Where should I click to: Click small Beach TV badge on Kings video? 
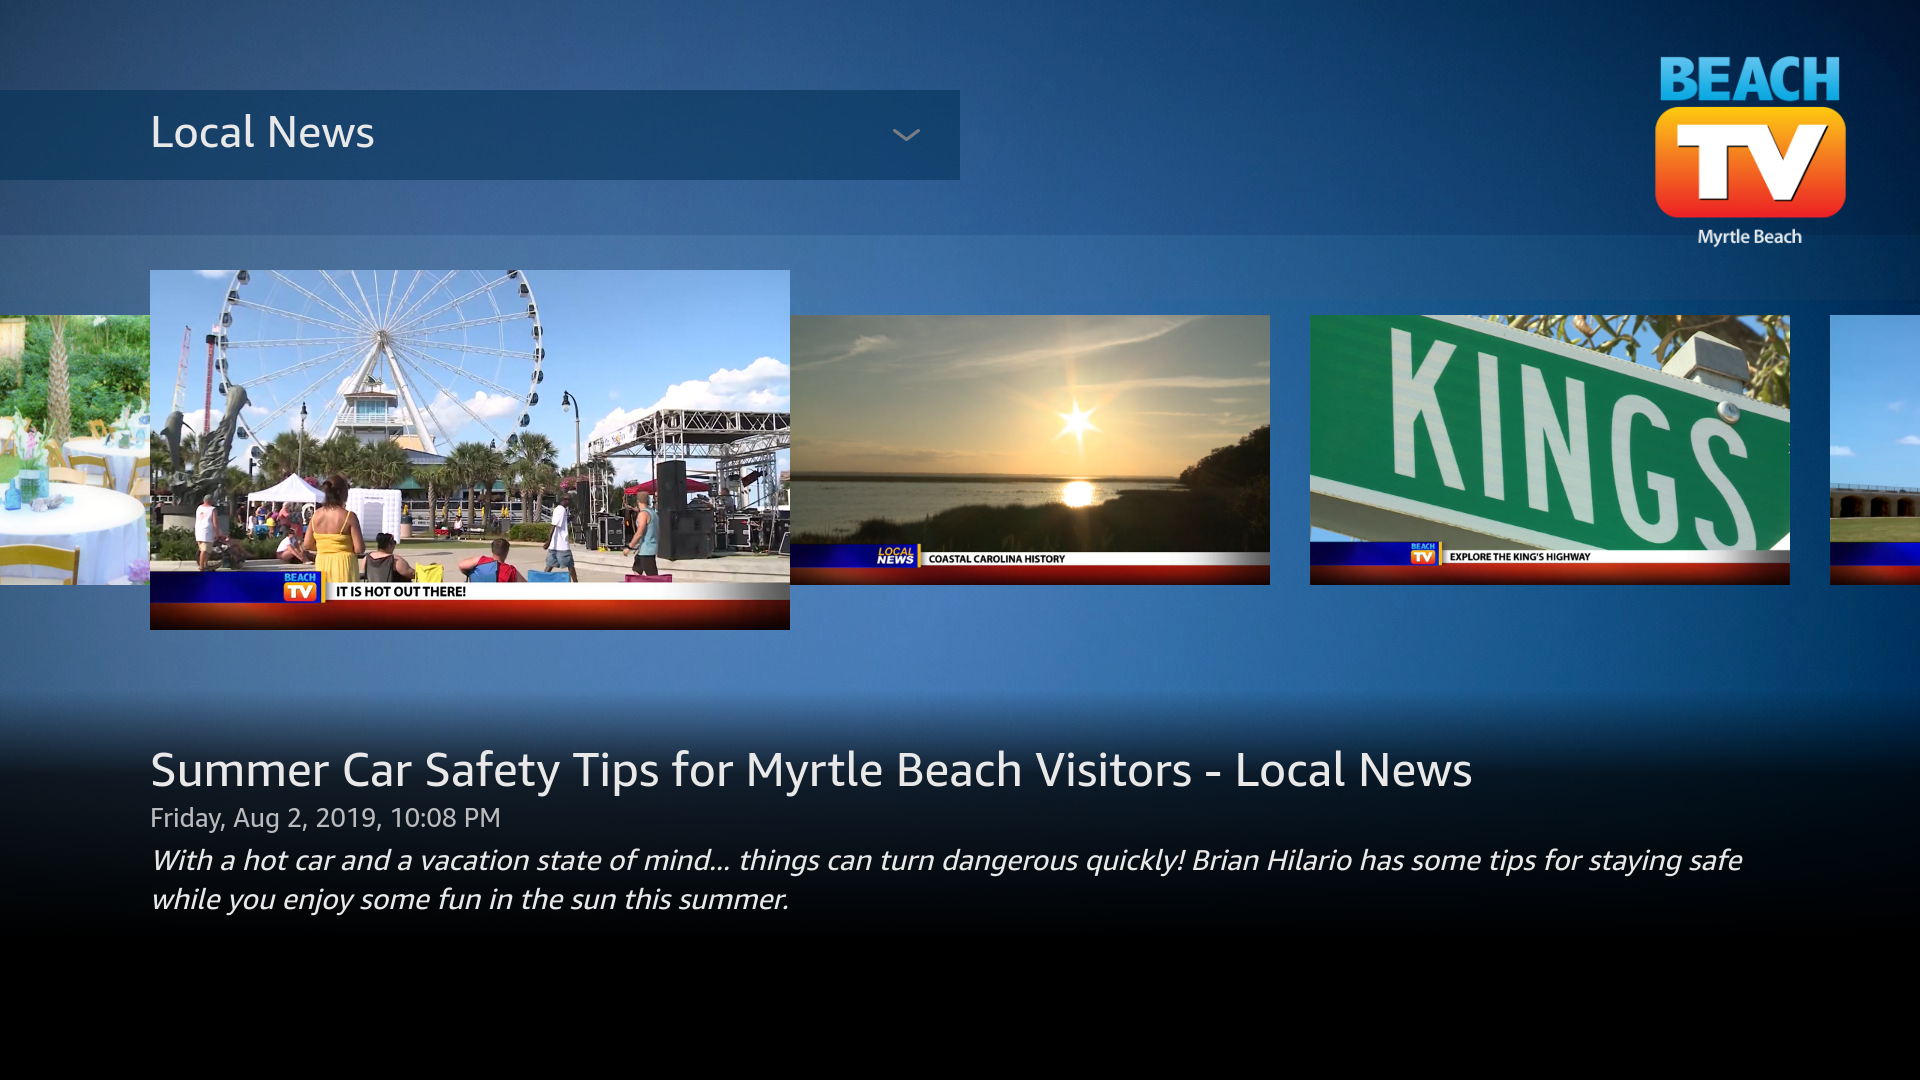point(1422,554)
